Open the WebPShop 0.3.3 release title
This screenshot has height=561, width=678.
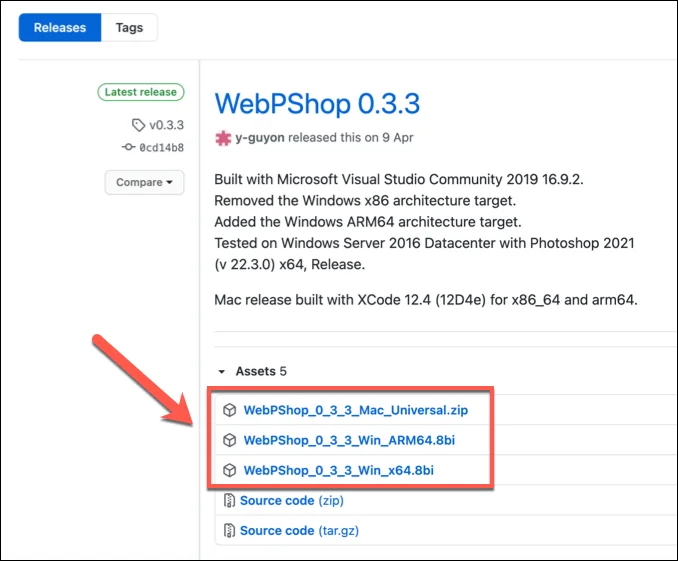click(x=317, y=103)
